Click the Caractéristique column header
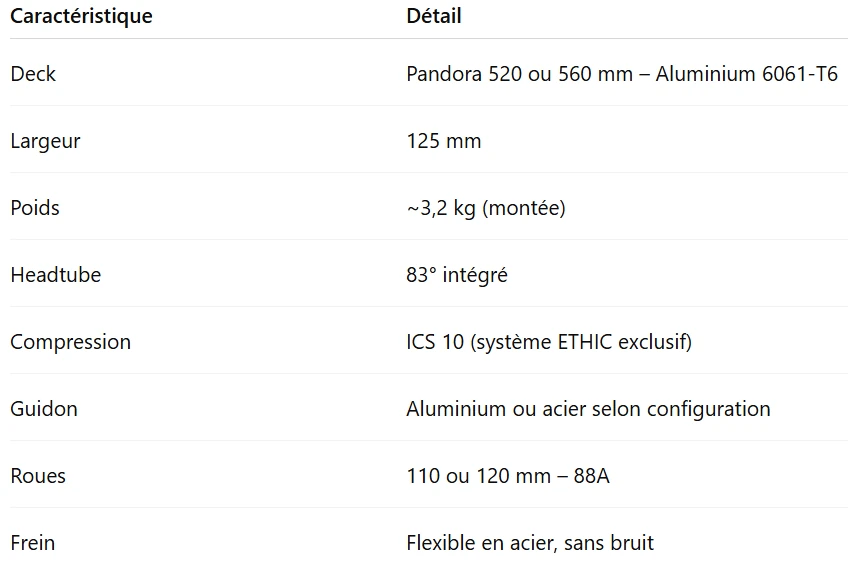This screenshot has height=572, width=848. point(81,16)
